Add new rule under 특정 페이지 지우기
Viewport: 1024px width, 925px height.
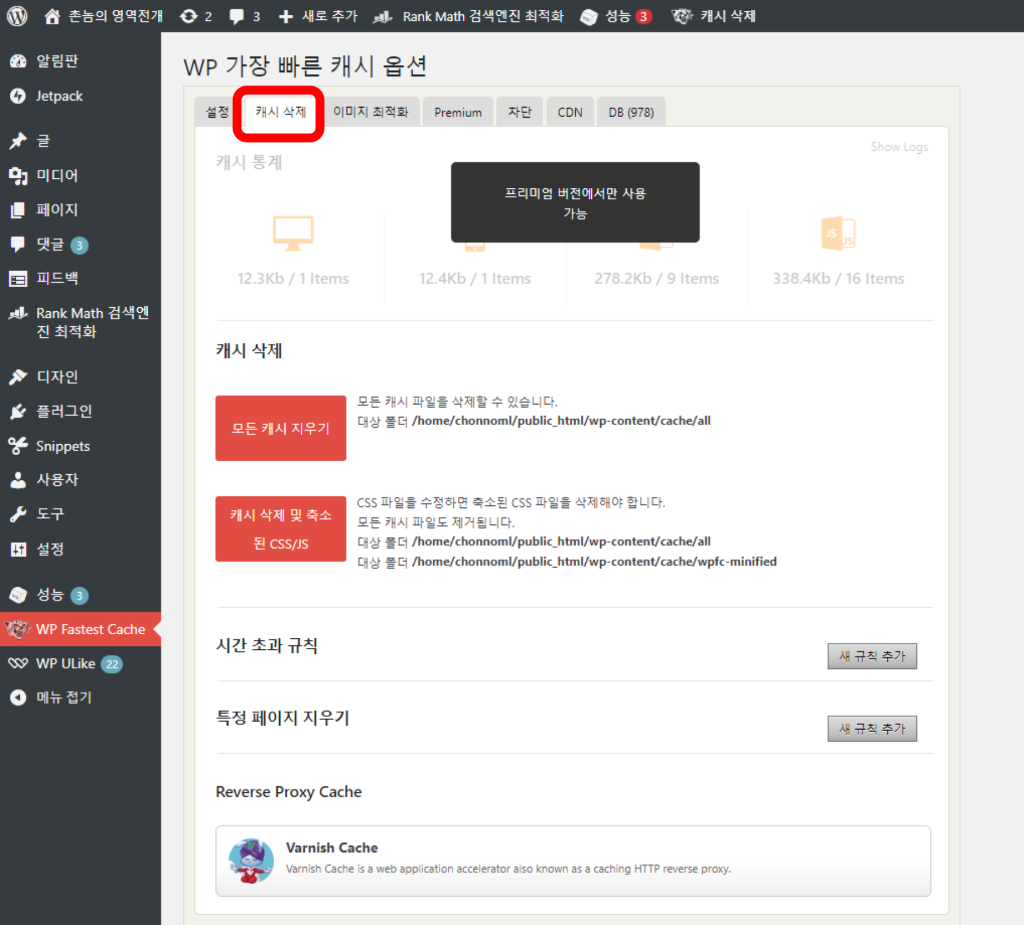872,728
